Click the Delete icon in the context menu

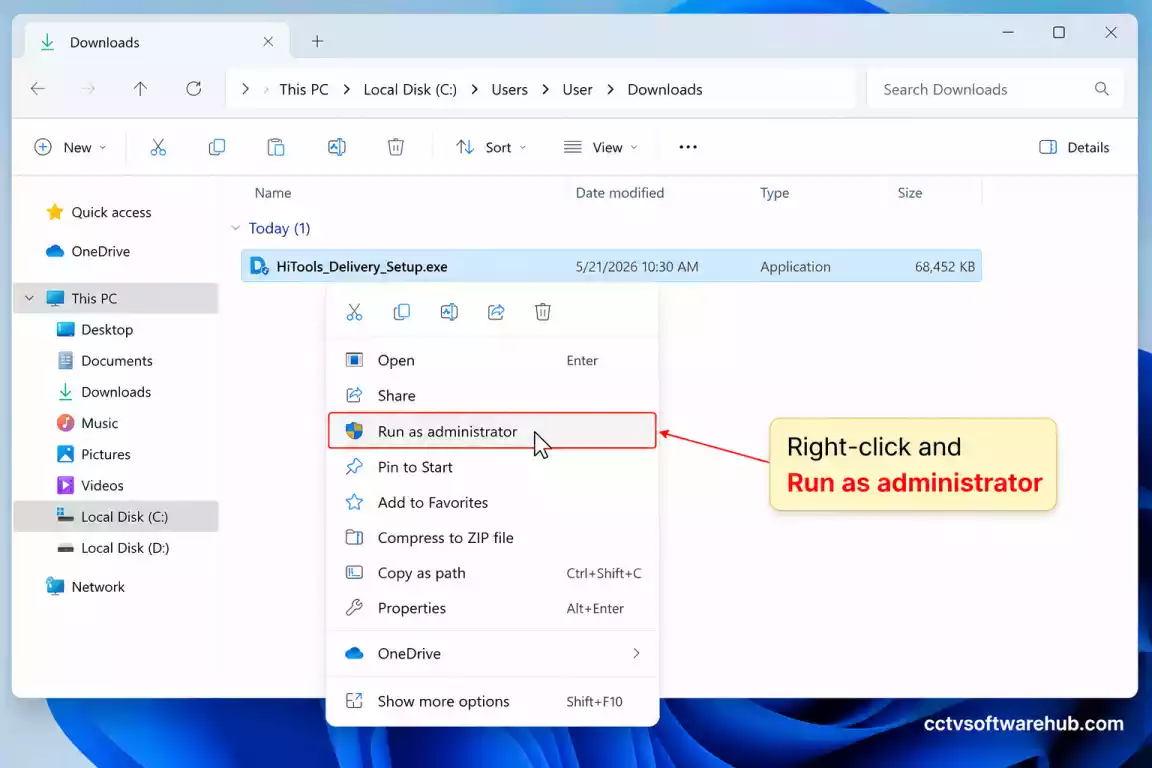click(543, 312)
